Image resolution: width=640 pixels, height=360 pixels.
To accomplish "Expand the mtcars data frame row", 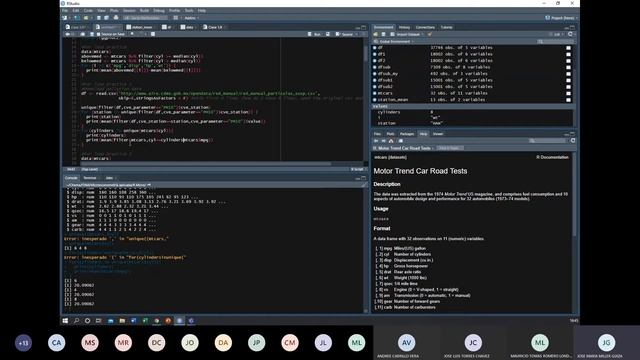I will tap(375, 93).
